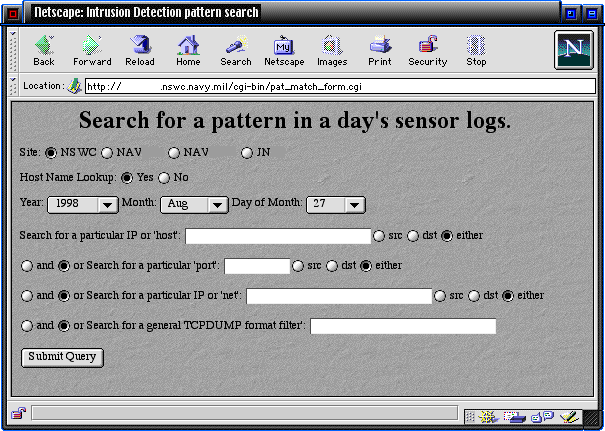
Task: Open the Year dropdown showing 1998
Action: pyautogui.click(x=83, y=204)
